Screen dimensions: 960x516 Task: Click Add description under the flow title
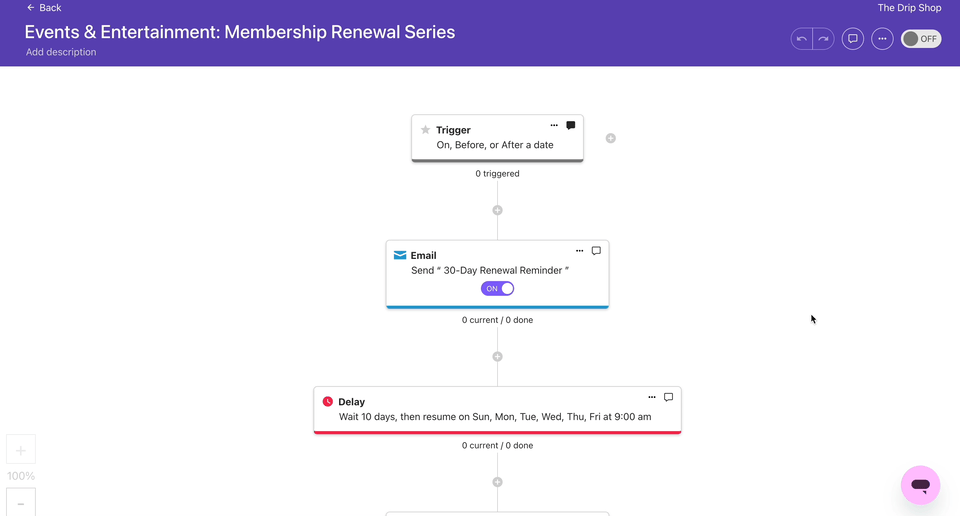pyautogui.click(x=61, y=52)
